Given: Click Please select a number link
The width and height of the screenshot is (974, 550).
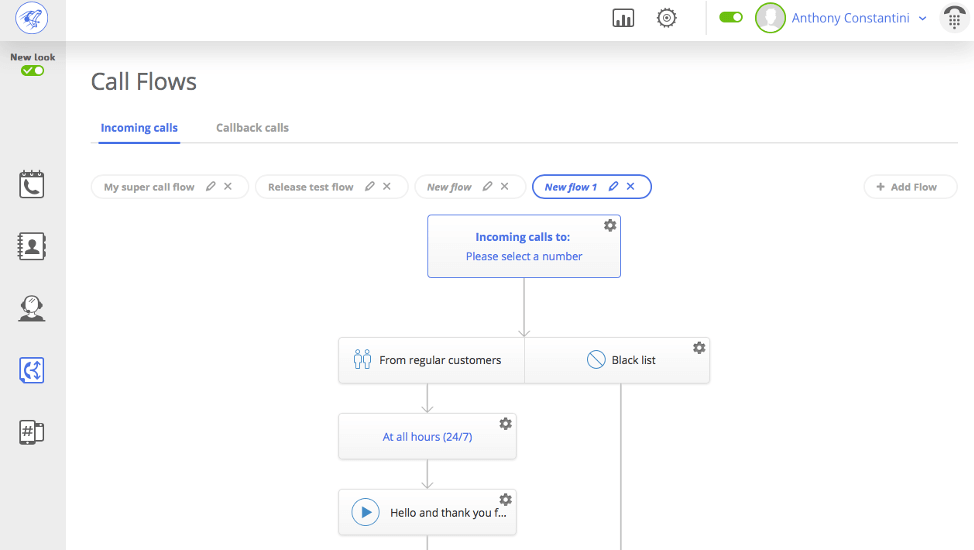Looking at the screenshot, I should [524, 256].
